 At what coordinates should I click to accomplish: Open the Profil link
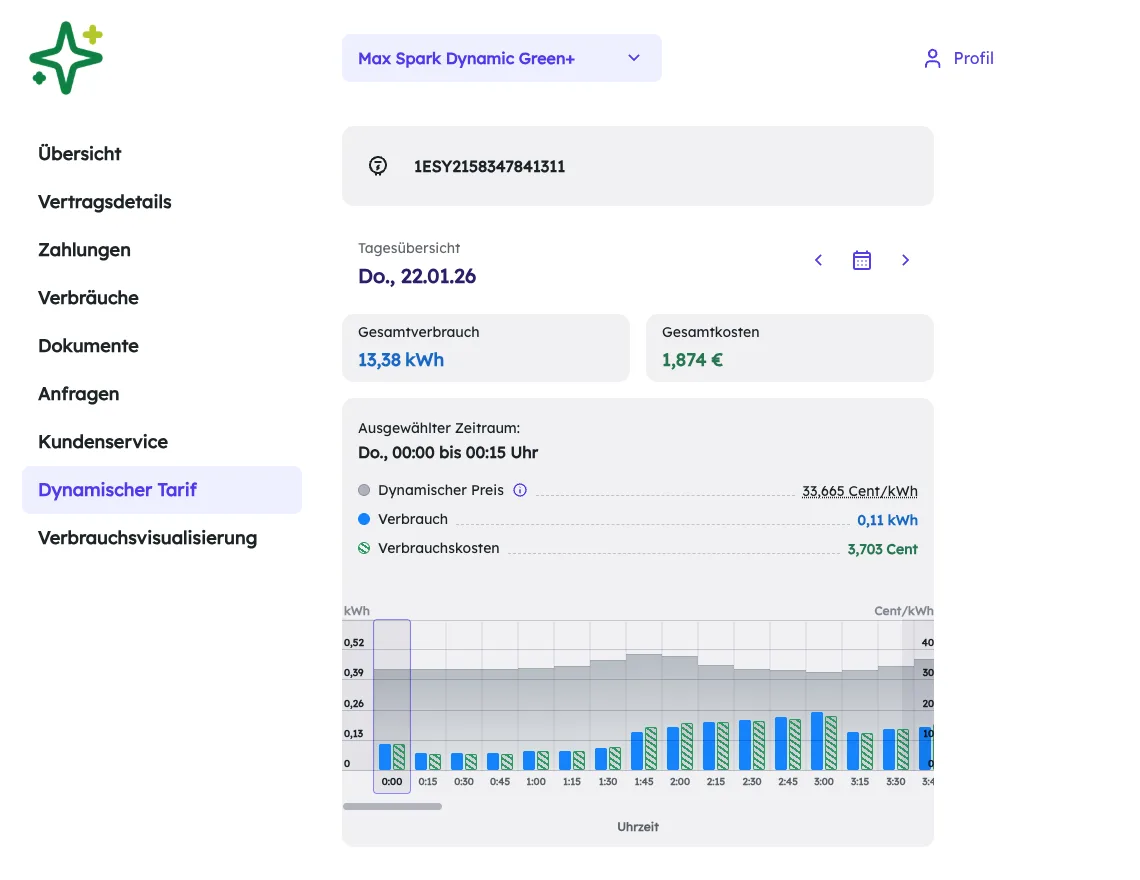958,58
